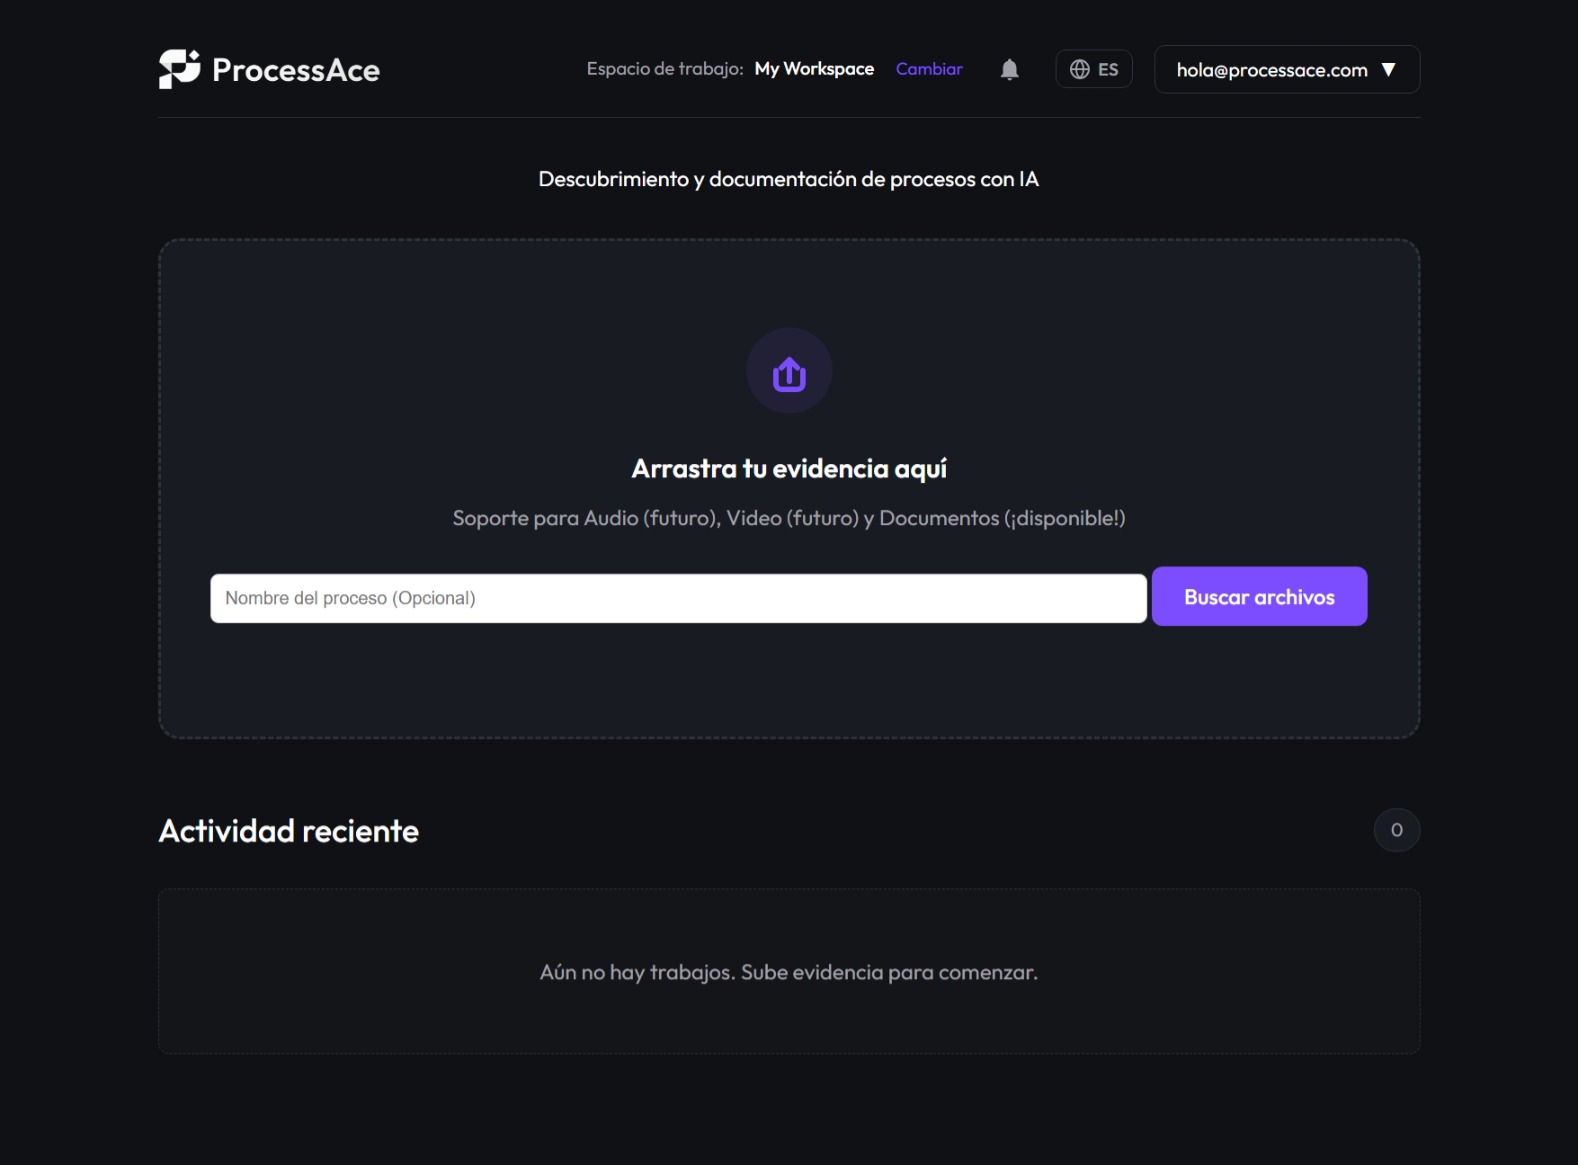Screen dimensions: 1578x1165
Task: Focus the Nombre del proceso field
Action: pos(678,598)
